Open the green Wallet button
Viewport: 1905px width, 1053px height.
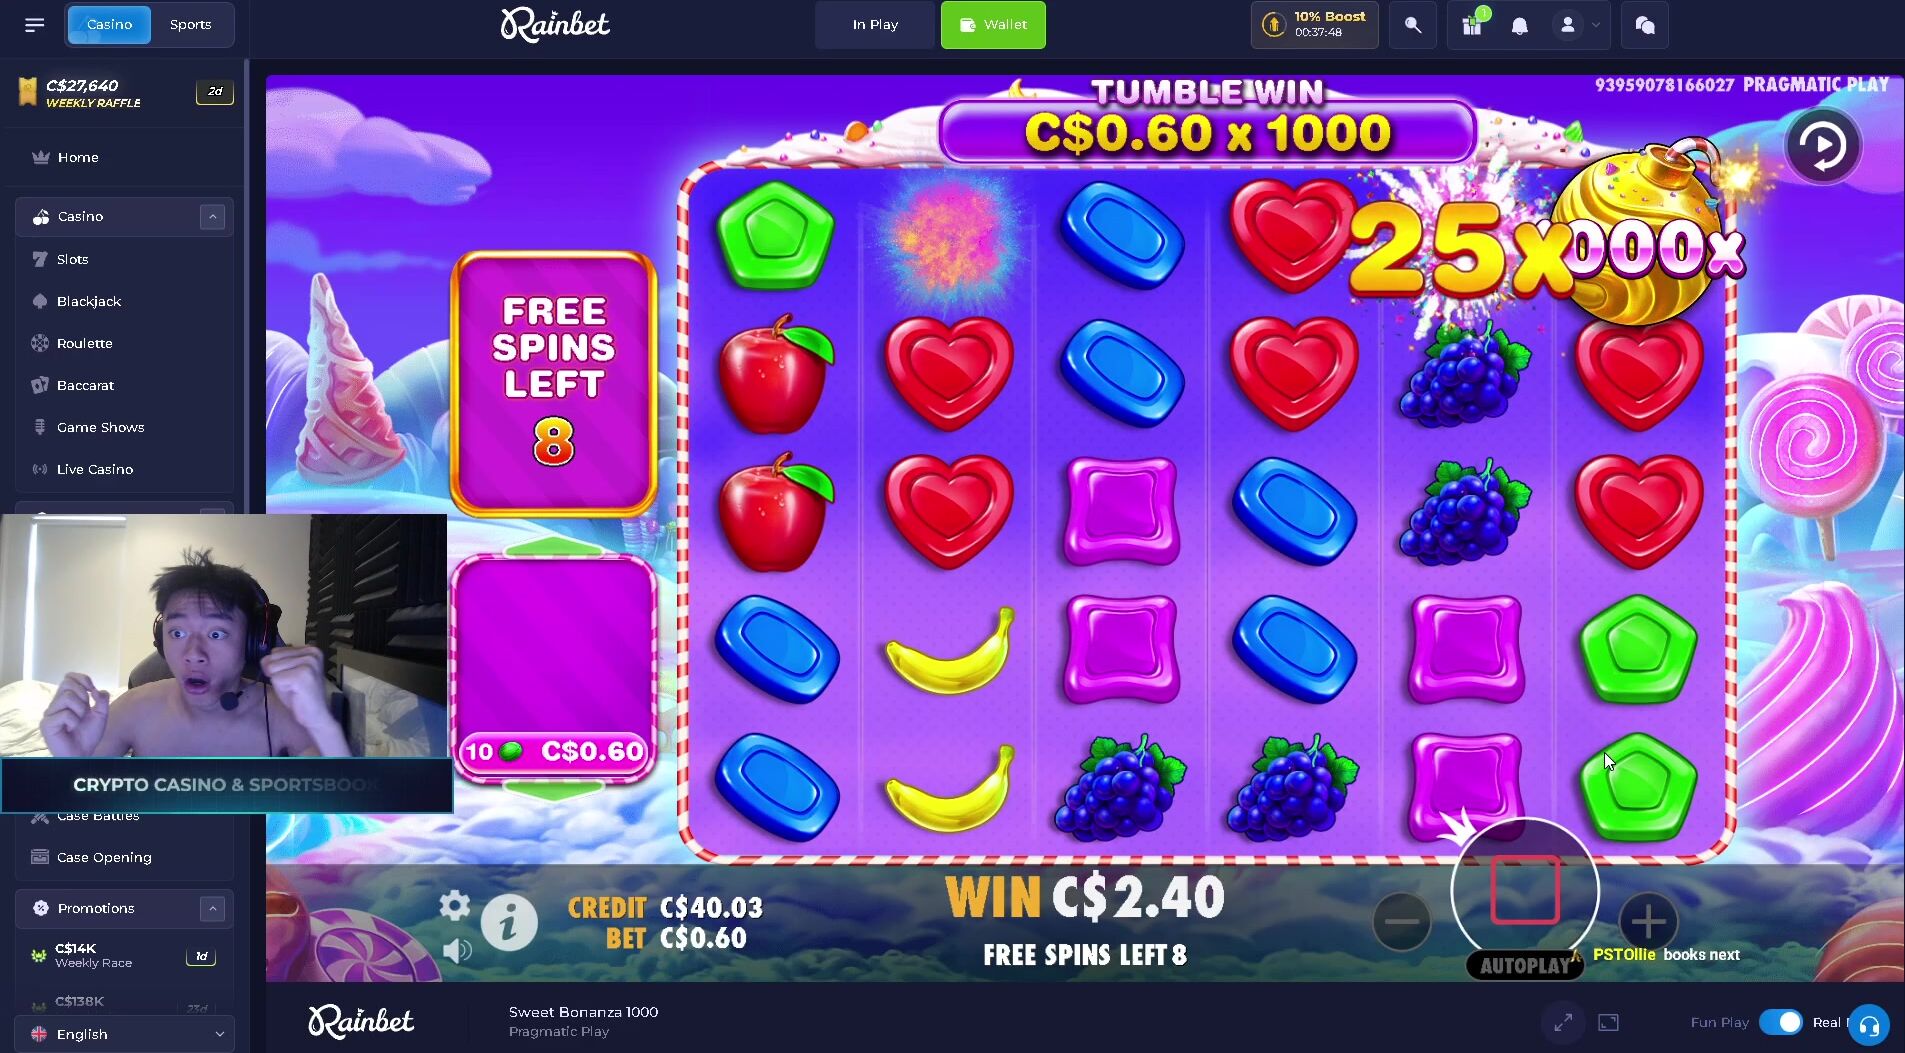tap(993, 25)
